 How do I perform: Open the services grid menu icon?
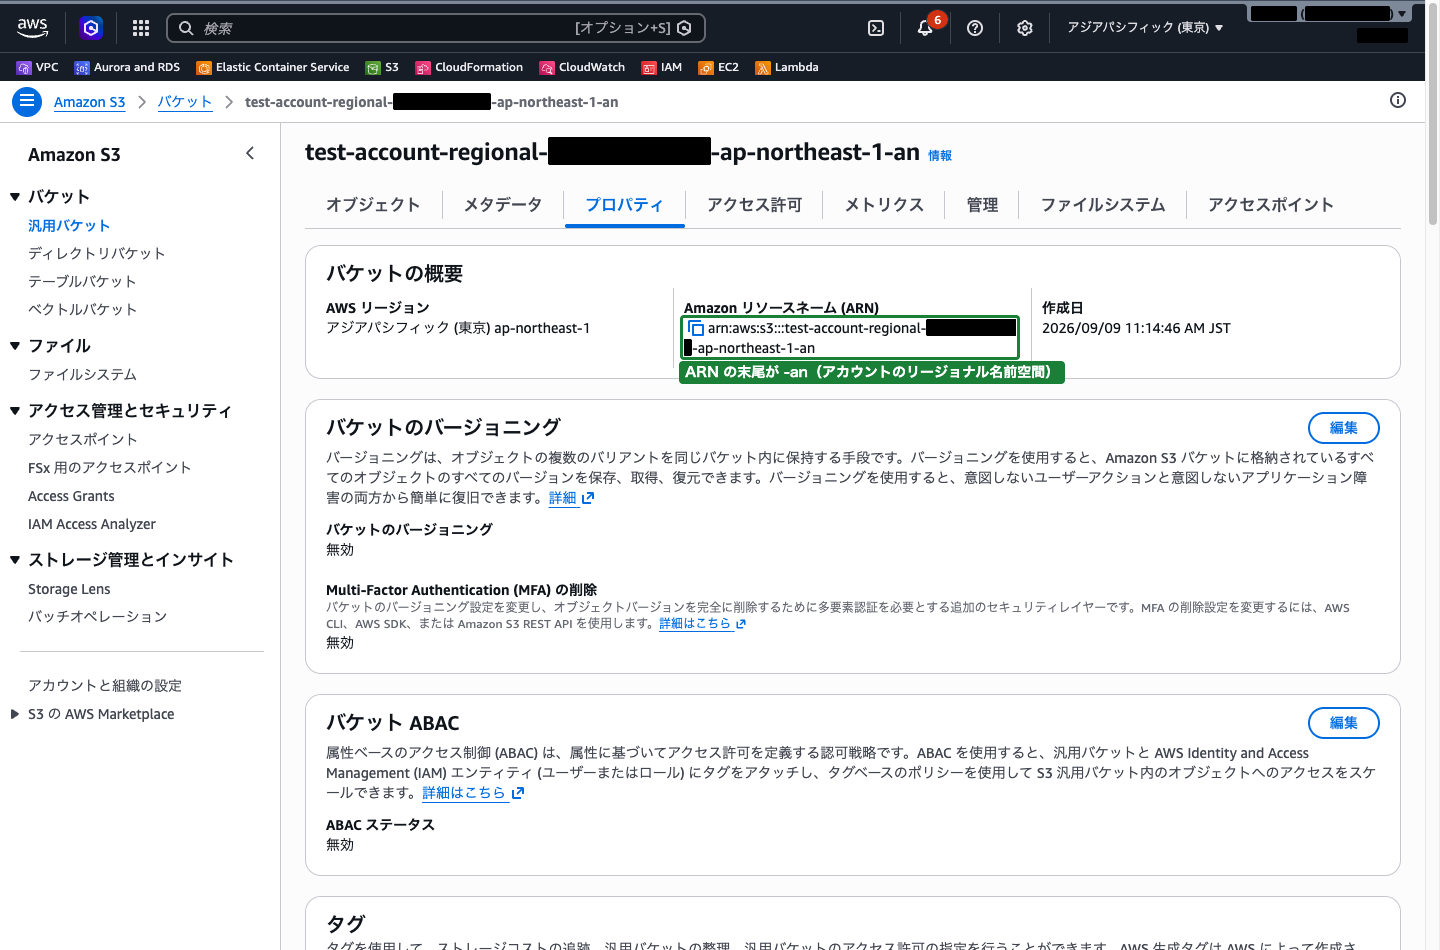point(141,28)
